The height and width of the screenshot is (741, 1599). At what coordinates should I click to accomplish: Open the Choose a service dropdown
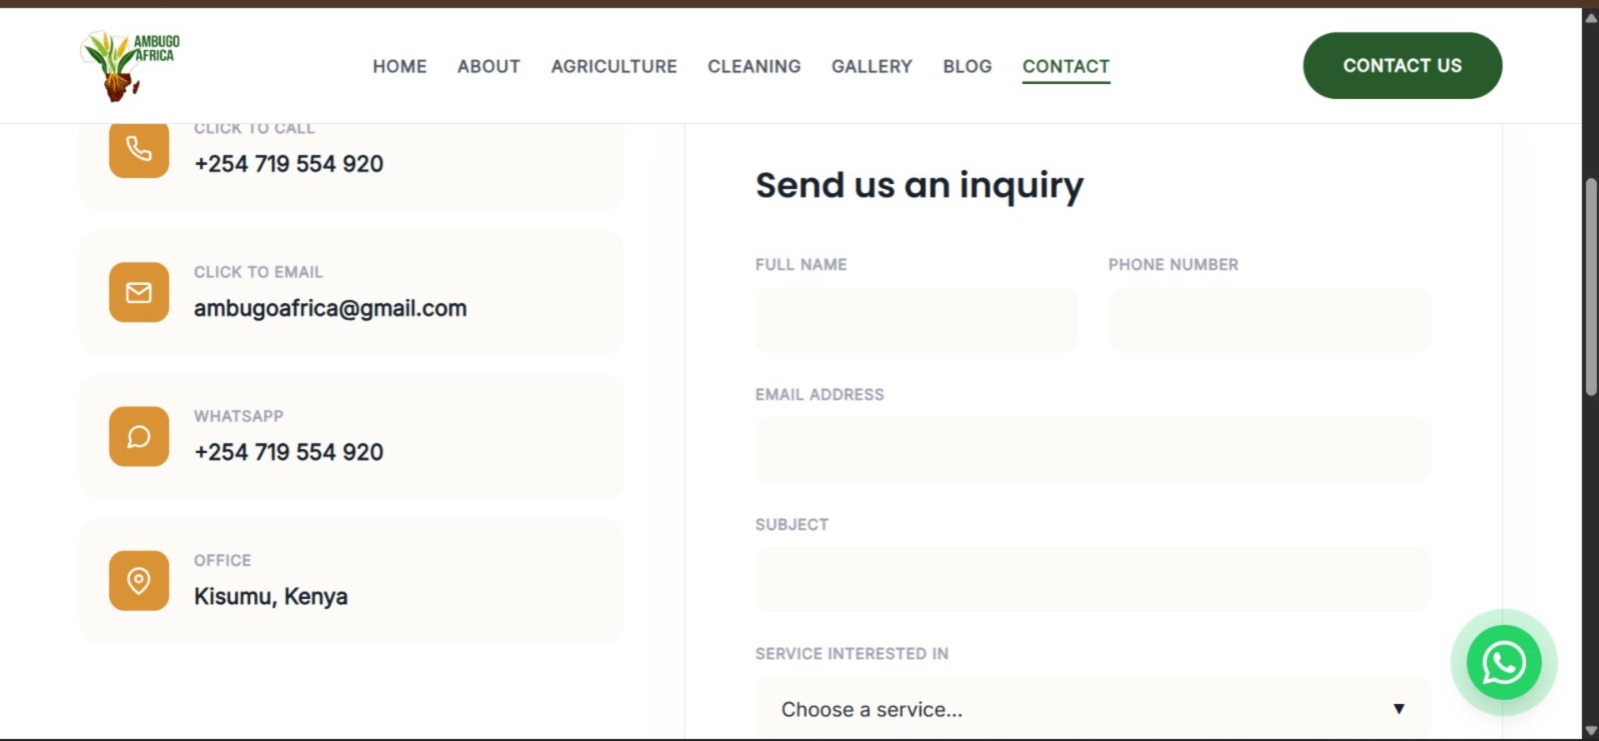pyautogui.click(x=1093, y=709)
